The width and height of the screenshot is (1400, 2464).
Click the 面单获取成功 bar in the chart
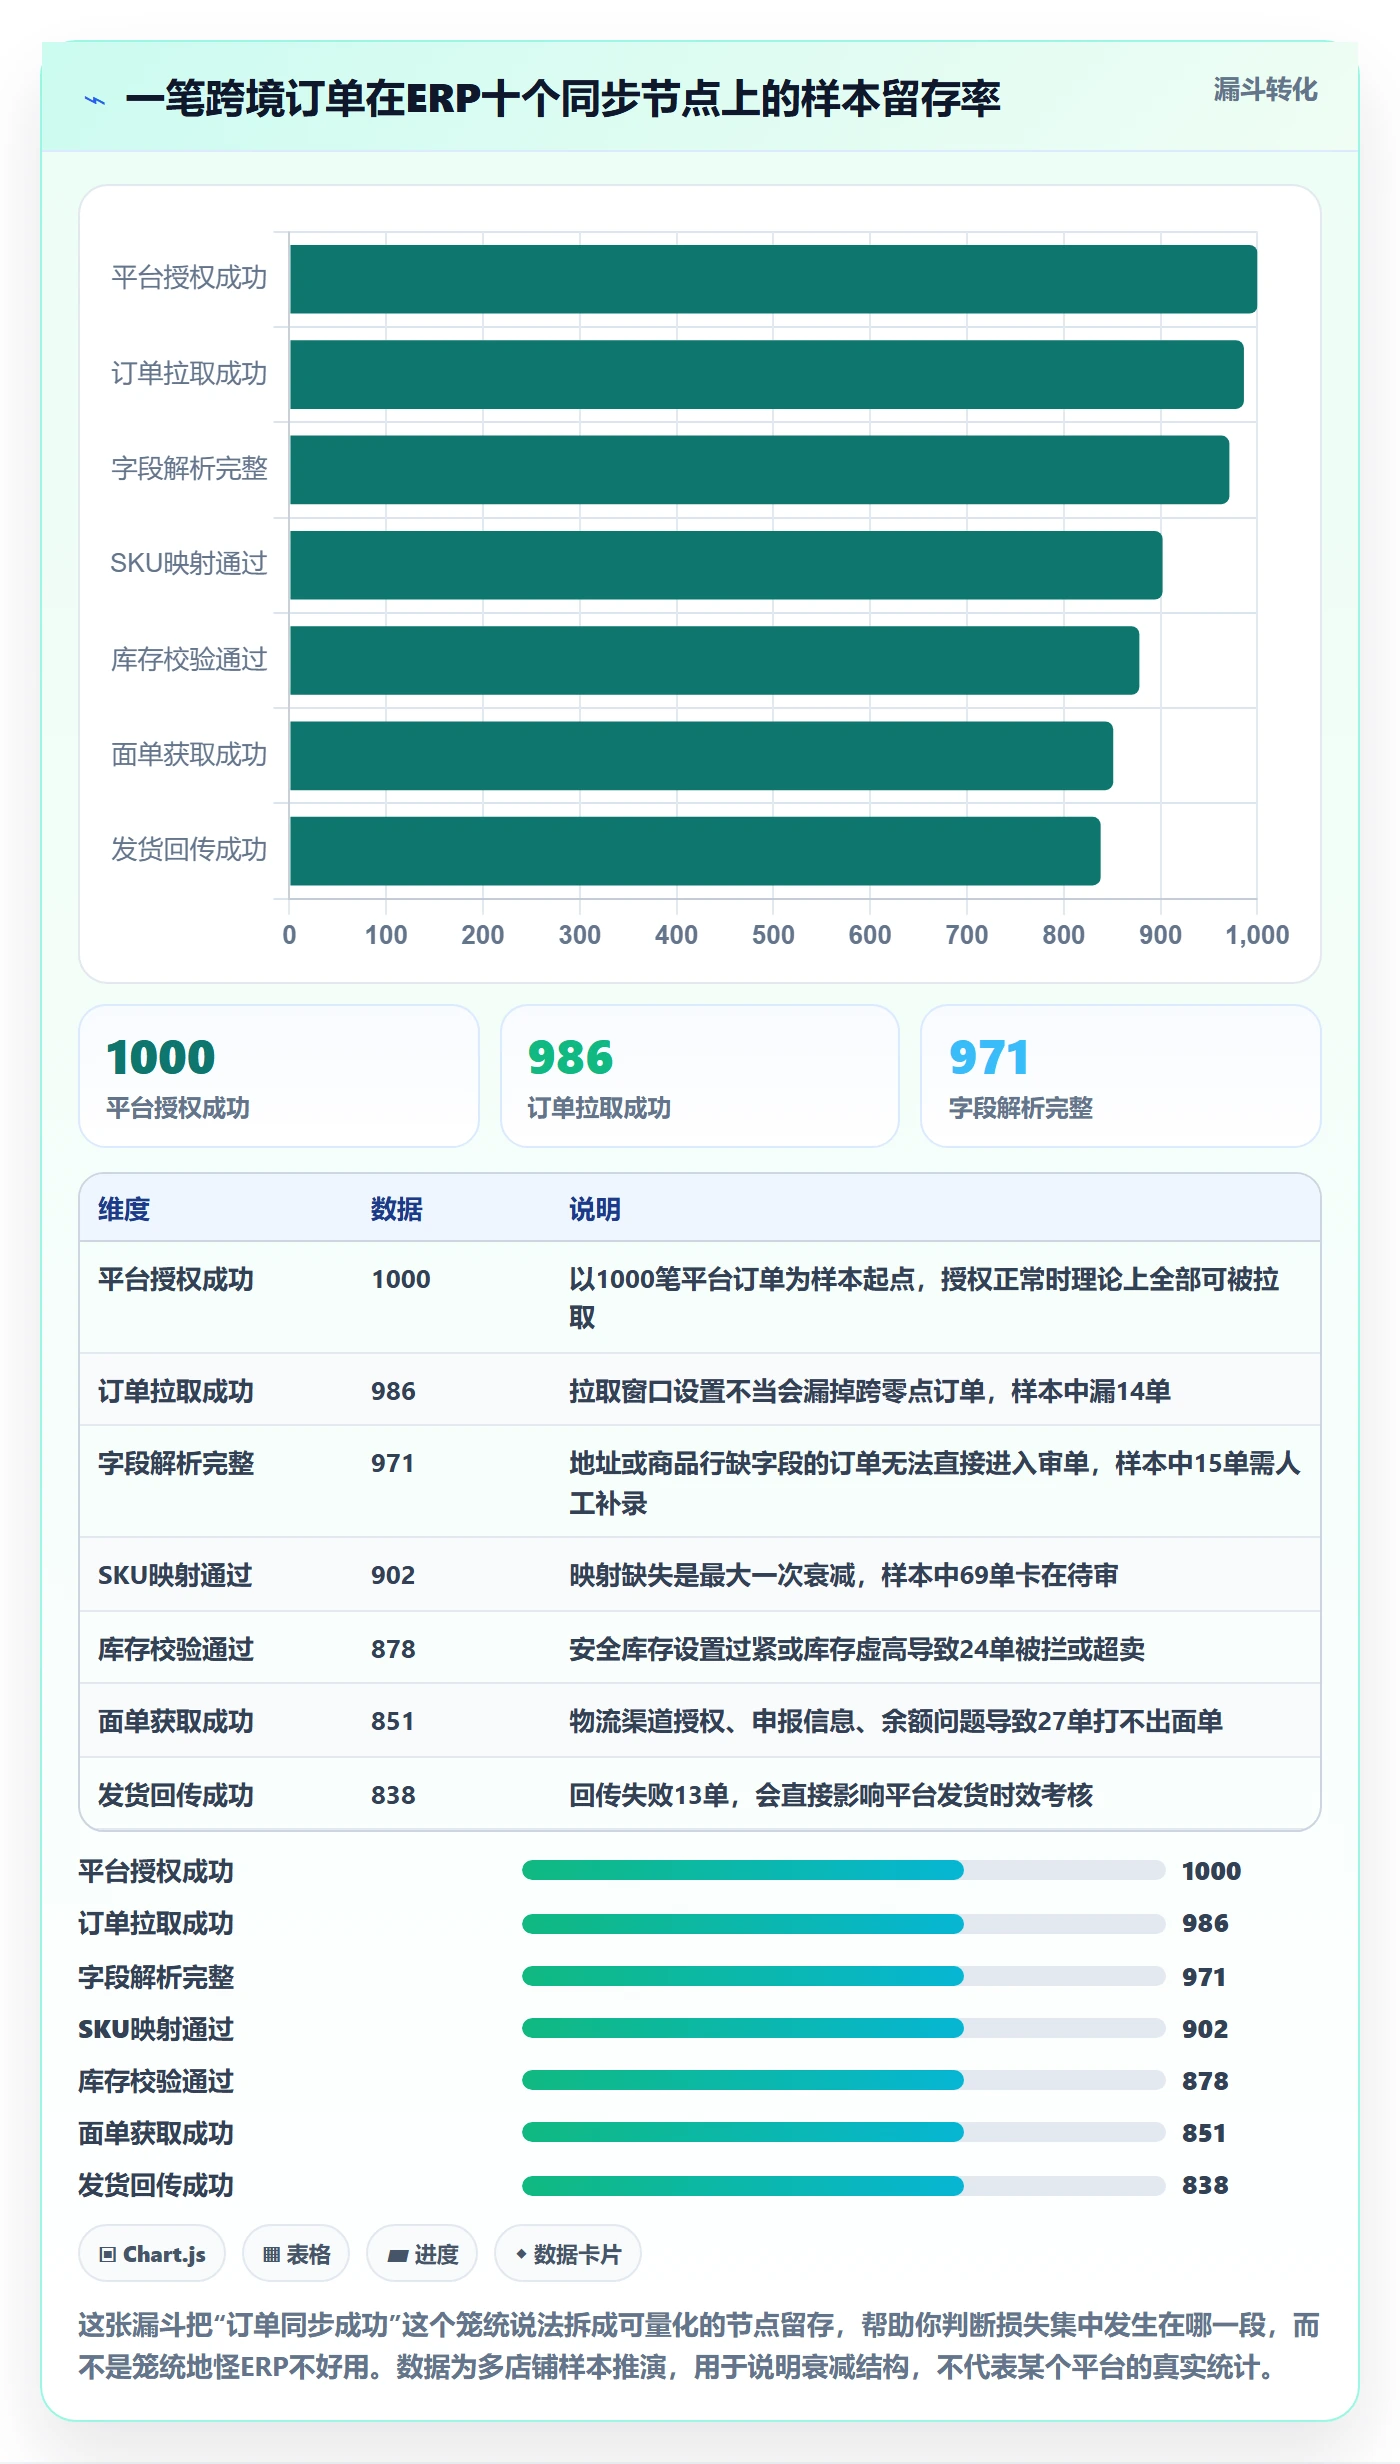tap(701, 756)
